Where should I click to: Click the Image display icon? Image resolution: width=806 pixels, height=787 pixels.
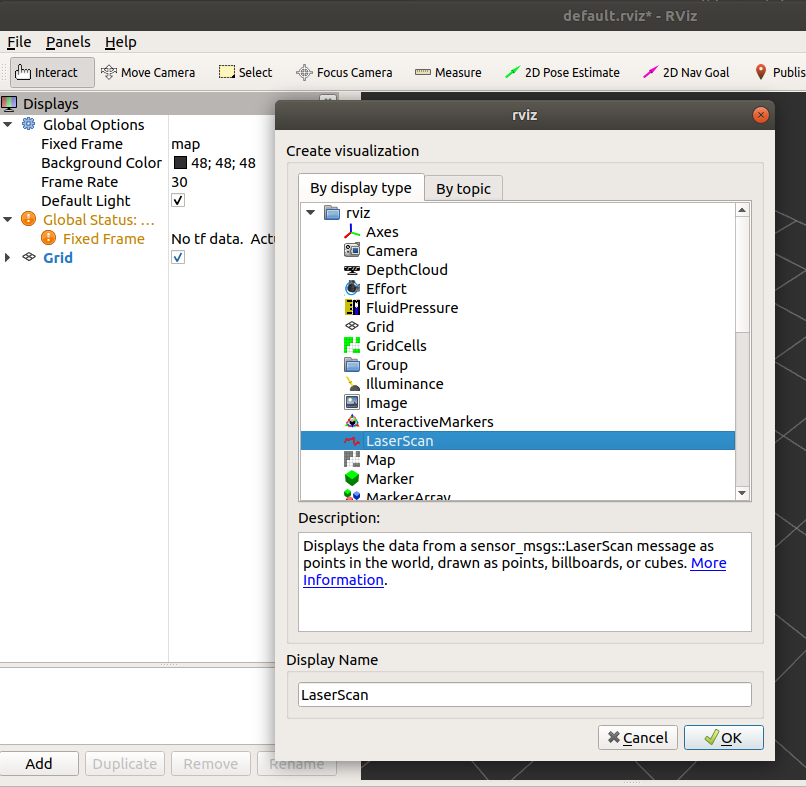352,402
